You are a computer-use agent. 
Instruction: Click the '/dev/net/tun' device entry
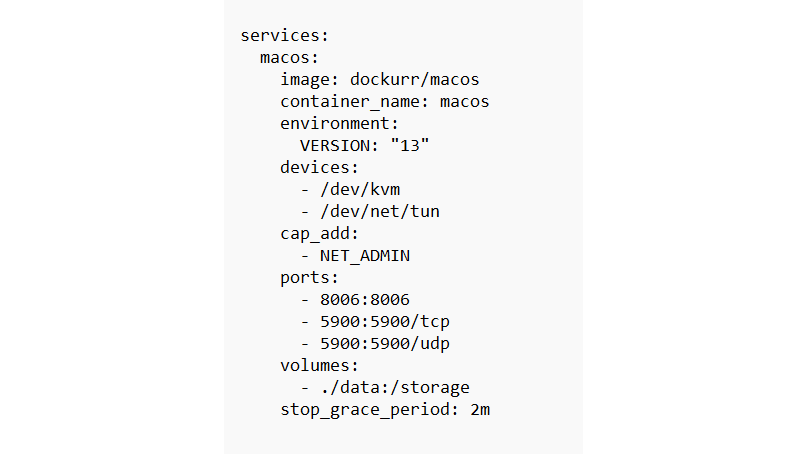(x=380, y=211)
